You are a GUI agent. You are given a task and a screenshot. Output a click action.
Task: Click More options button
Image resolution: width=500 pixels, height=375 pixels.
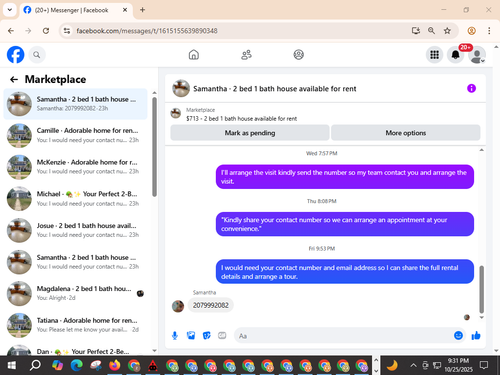406,133
